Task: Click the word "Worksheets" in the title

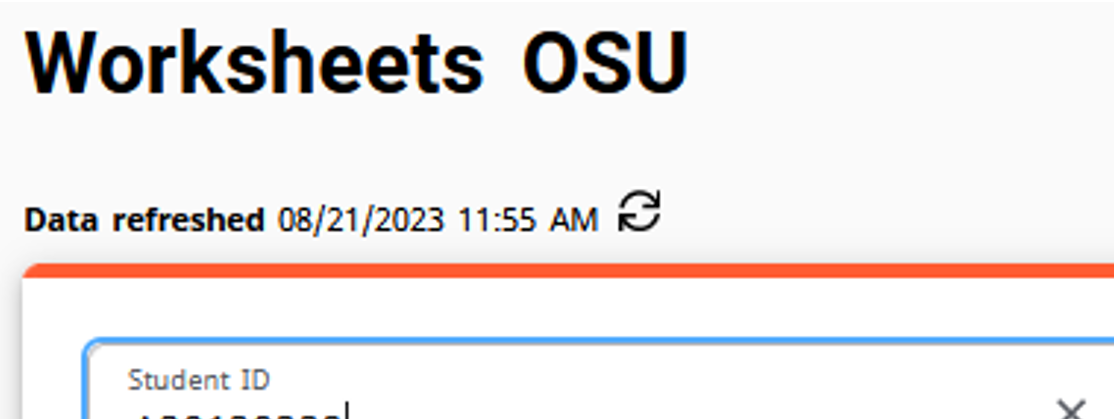Action: pyautogui.click(x=254, y=64)
